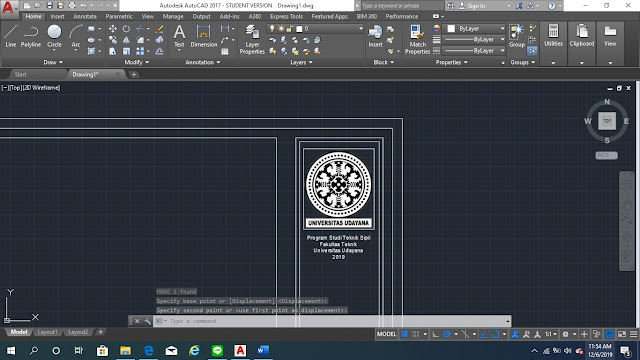The image size is (640, 360).
Task: Switch to the Insert ribbon tab
Action: tap(57, 16)
